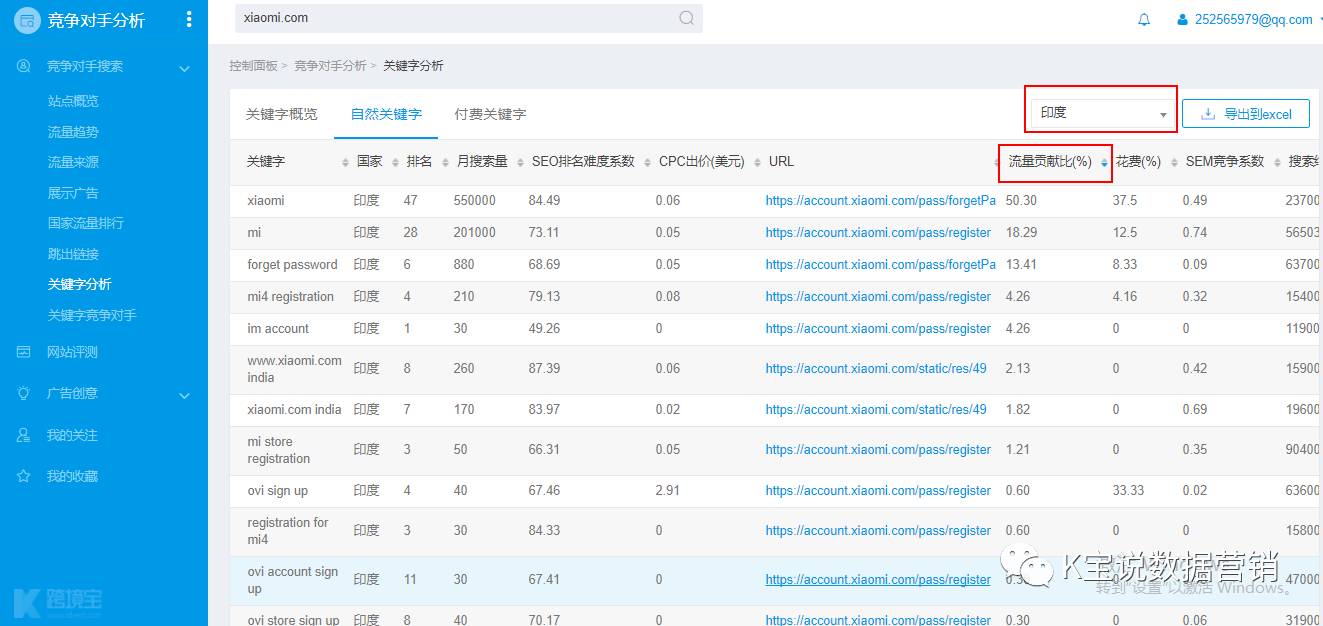
Task: Open the URL link in the xiaomi keyword row
Action: 881,200
